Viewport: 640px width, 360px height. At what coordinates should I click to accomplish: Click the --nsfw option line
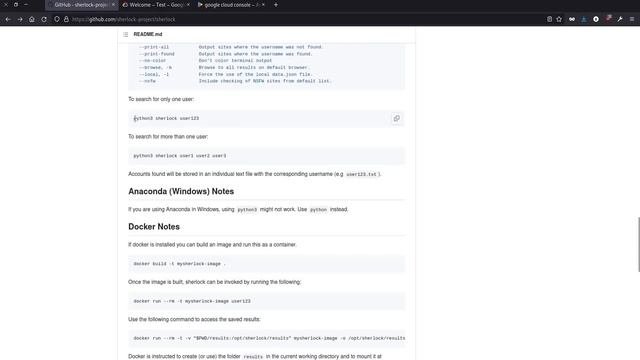(x=235, y=81)
